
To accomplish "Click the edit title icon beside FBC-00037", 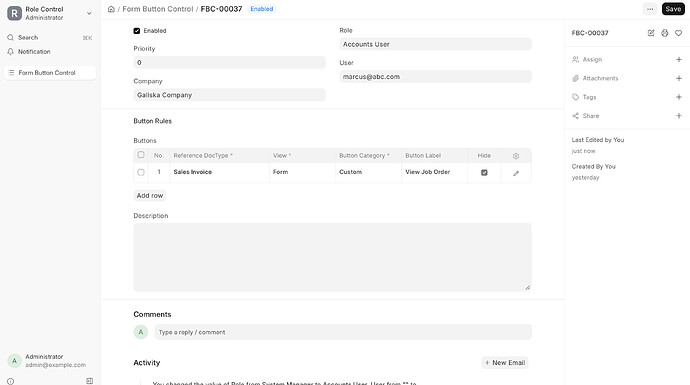I will (651, 33).
